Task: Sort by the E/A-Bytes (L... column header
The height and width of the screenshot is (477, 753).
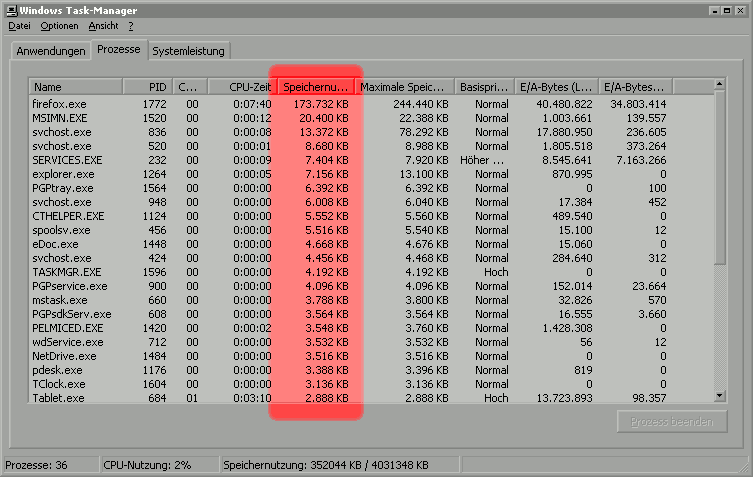Action: (x=556, y=87)
